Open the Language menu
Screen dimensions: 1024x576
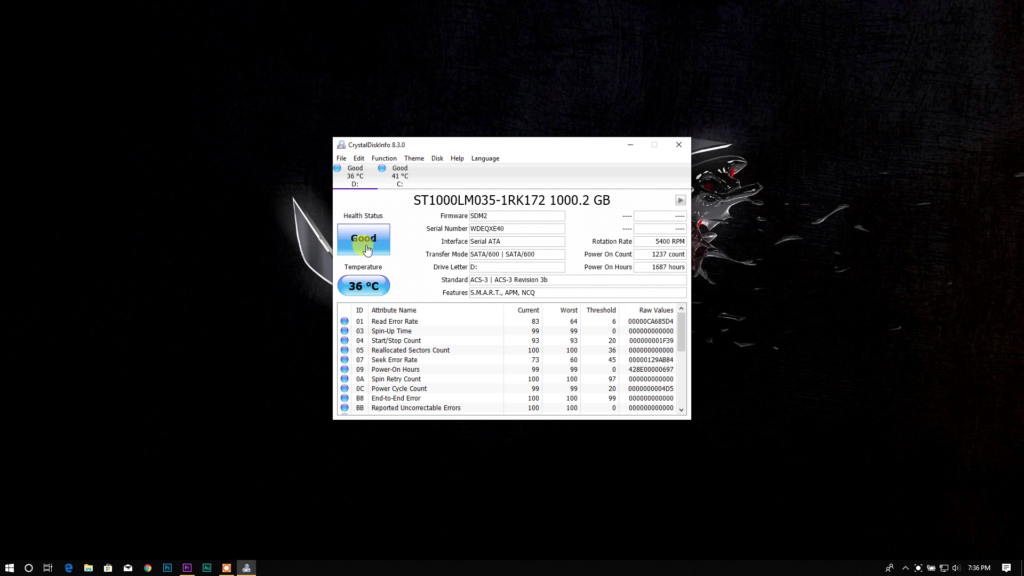click(x=485, y=158)
